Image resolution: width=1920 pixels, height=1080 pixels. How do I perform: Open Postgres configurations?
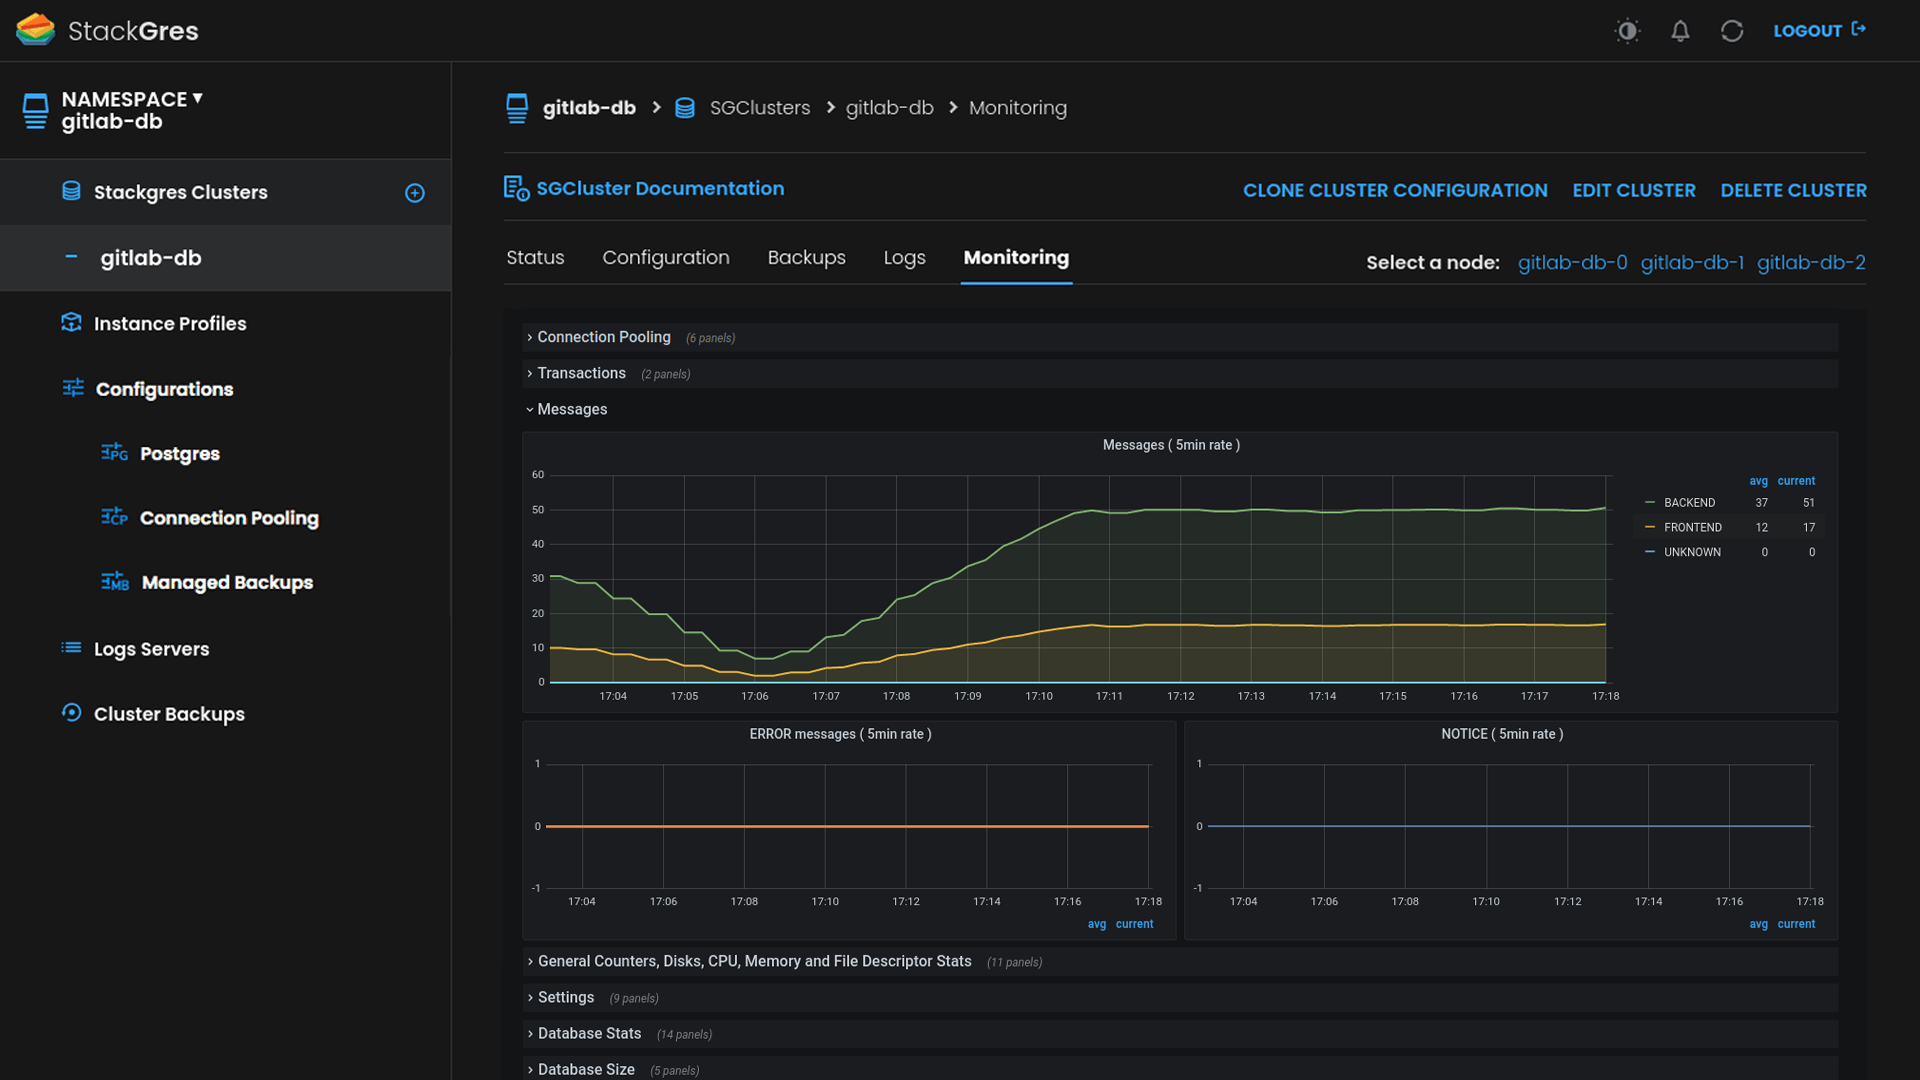point(180,454)
